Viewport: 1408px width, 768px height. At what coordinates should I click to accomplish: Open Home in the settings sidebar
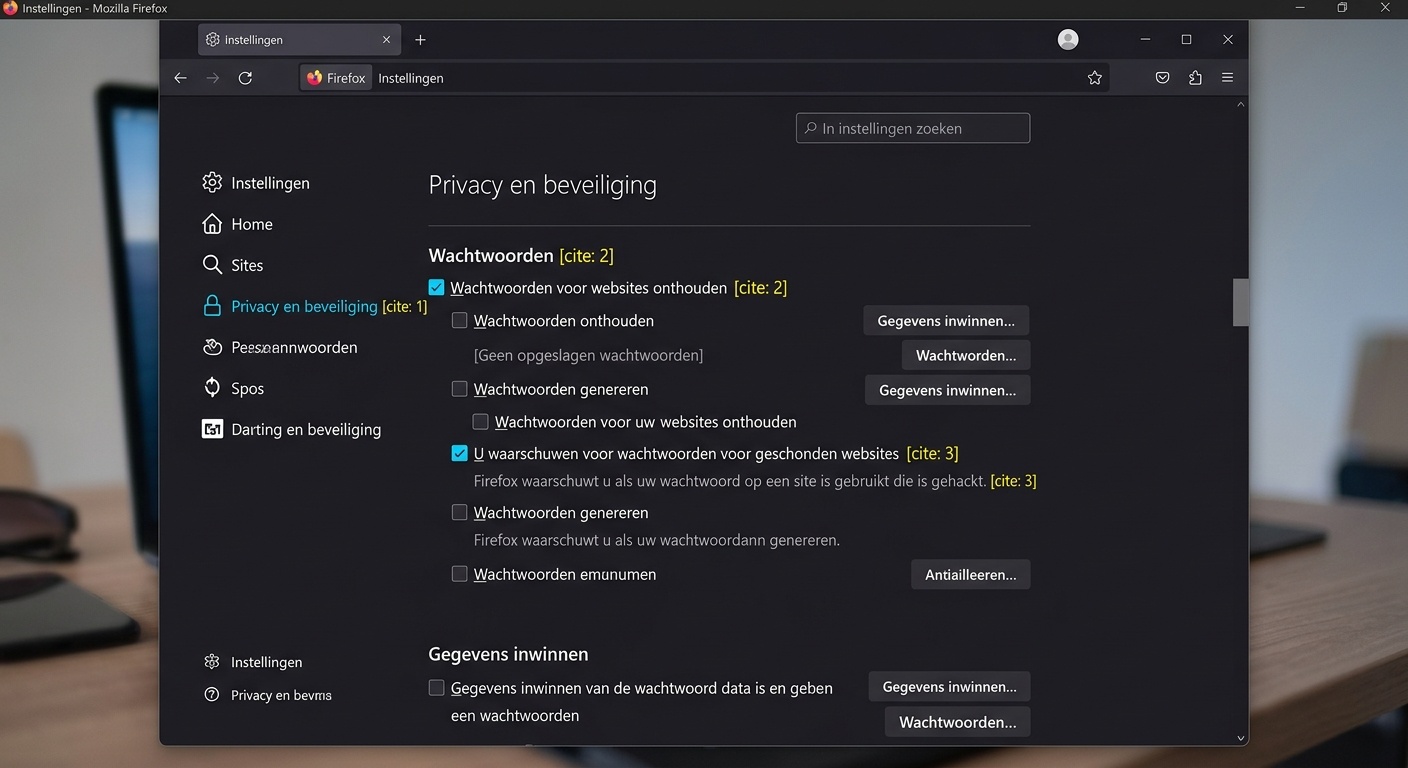point(238,224)
